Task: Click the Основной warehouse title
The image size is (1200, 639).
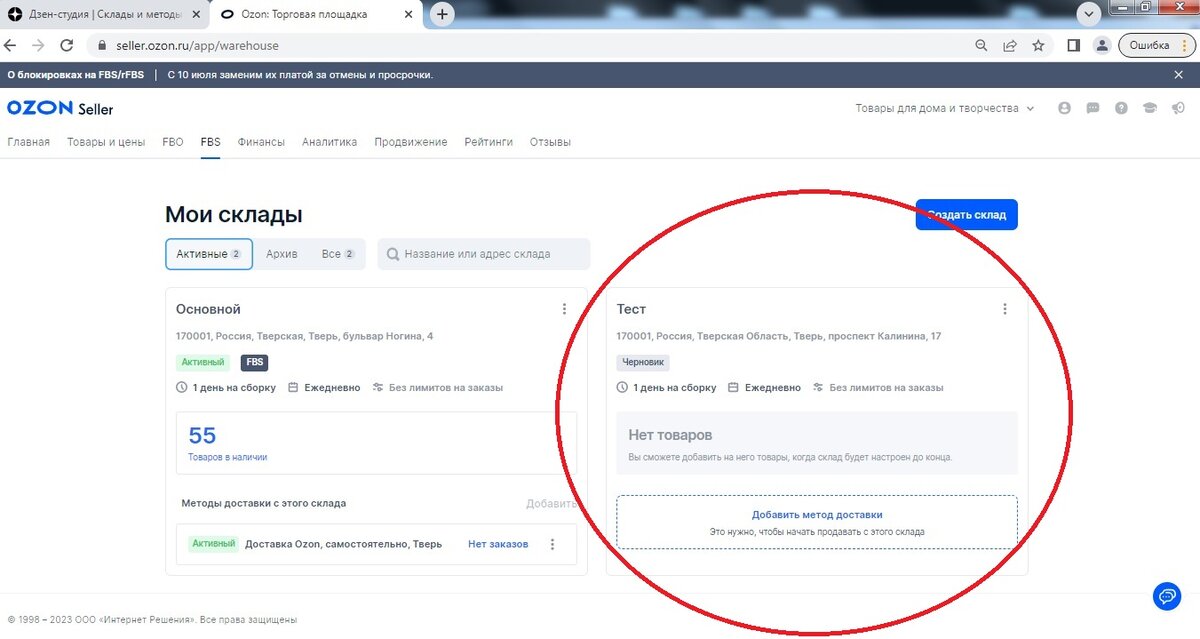Action: pos(208,309)
